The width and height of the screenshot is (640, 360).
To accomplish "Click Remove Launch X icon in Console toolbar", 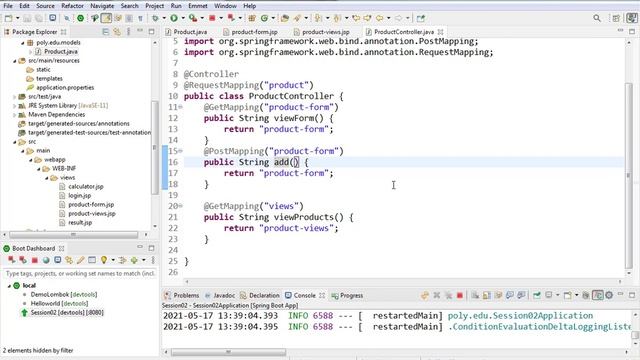I will pyautogui.click(x=437, y=295).
